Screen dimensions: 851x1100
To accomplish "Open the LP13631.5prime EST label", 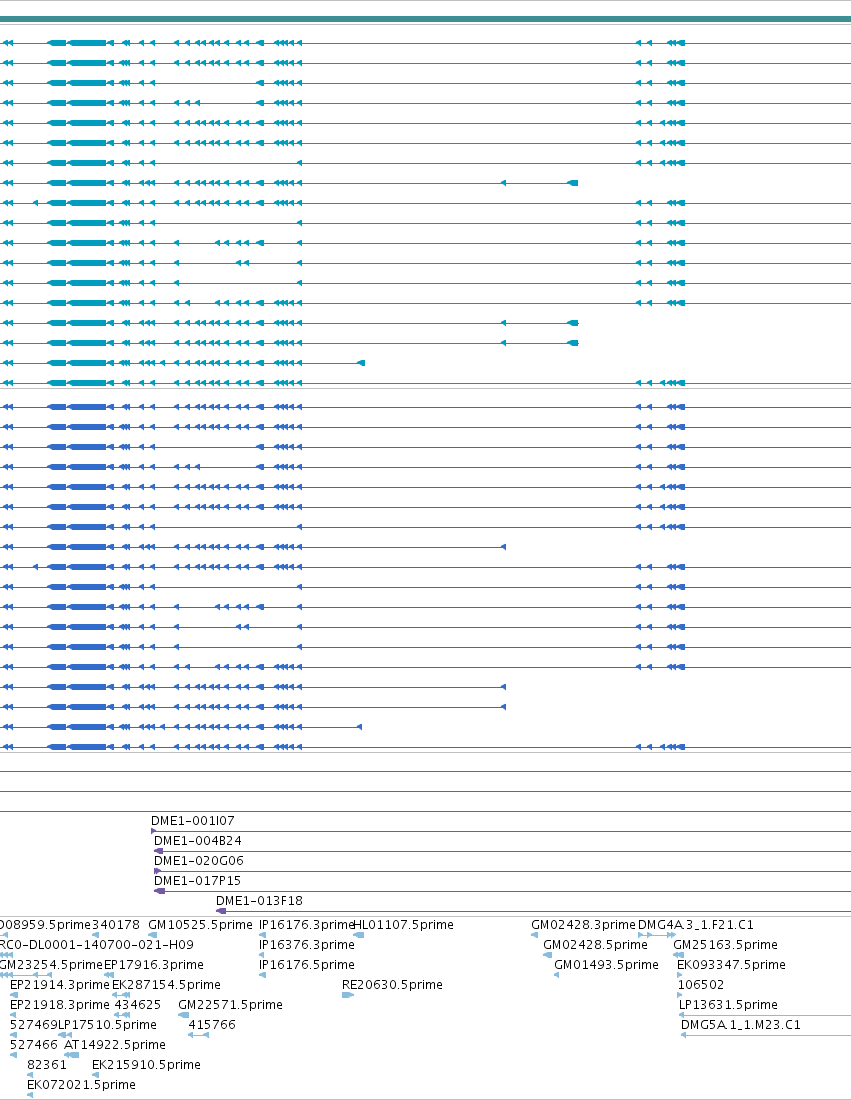I will pos(728,1005).
